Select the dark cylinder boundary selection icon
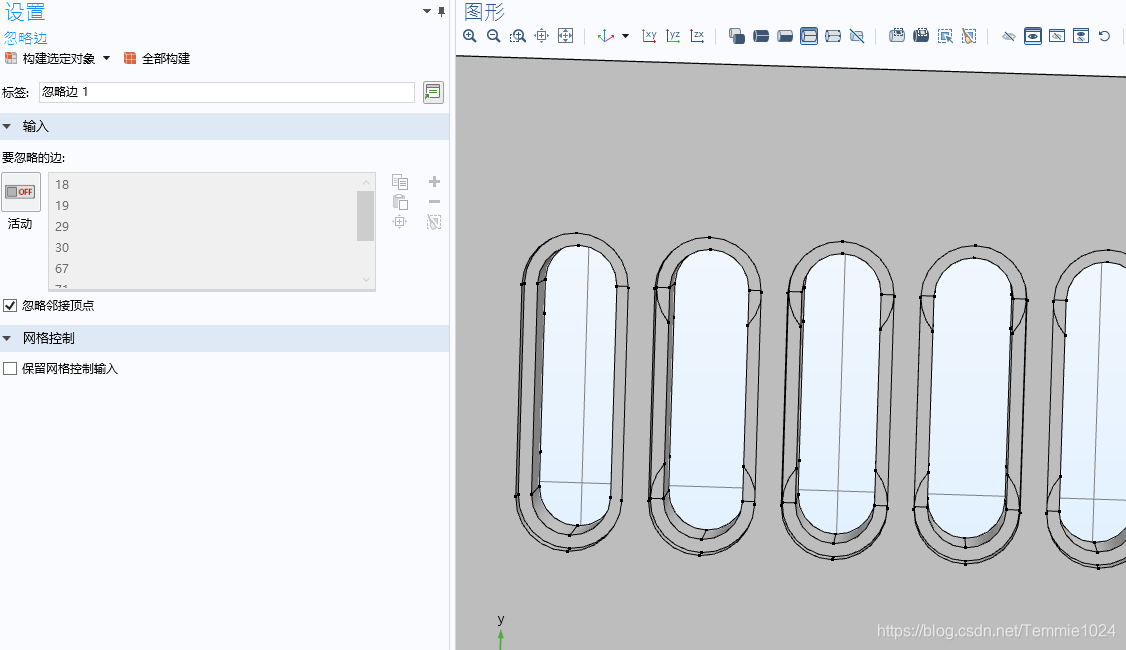 (761, 36)
